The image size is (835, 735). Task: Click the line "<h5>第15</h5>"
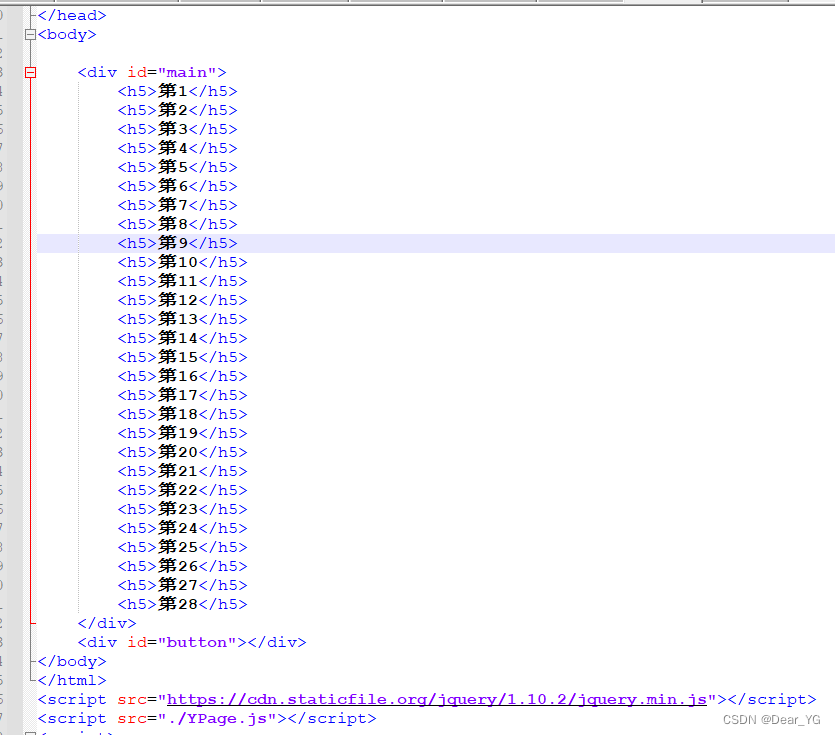point(183,357)
